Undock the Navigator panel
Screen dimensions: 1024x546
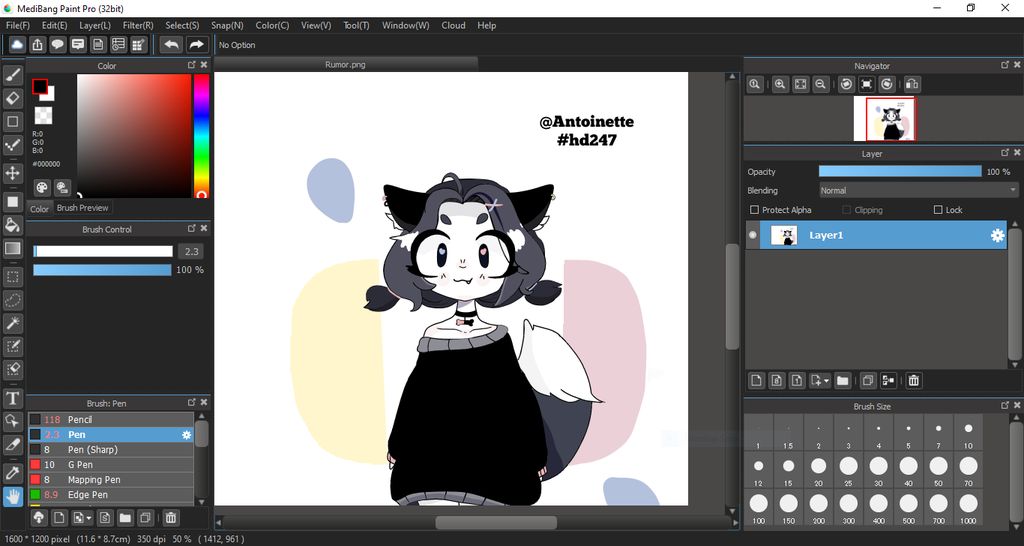[x=1005, y=65]
